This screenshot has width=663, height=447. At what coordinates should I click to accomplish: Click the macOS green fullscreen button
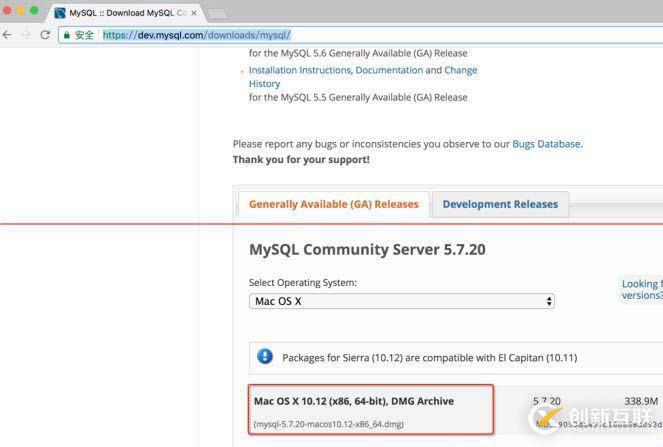(x=34, y=11)
